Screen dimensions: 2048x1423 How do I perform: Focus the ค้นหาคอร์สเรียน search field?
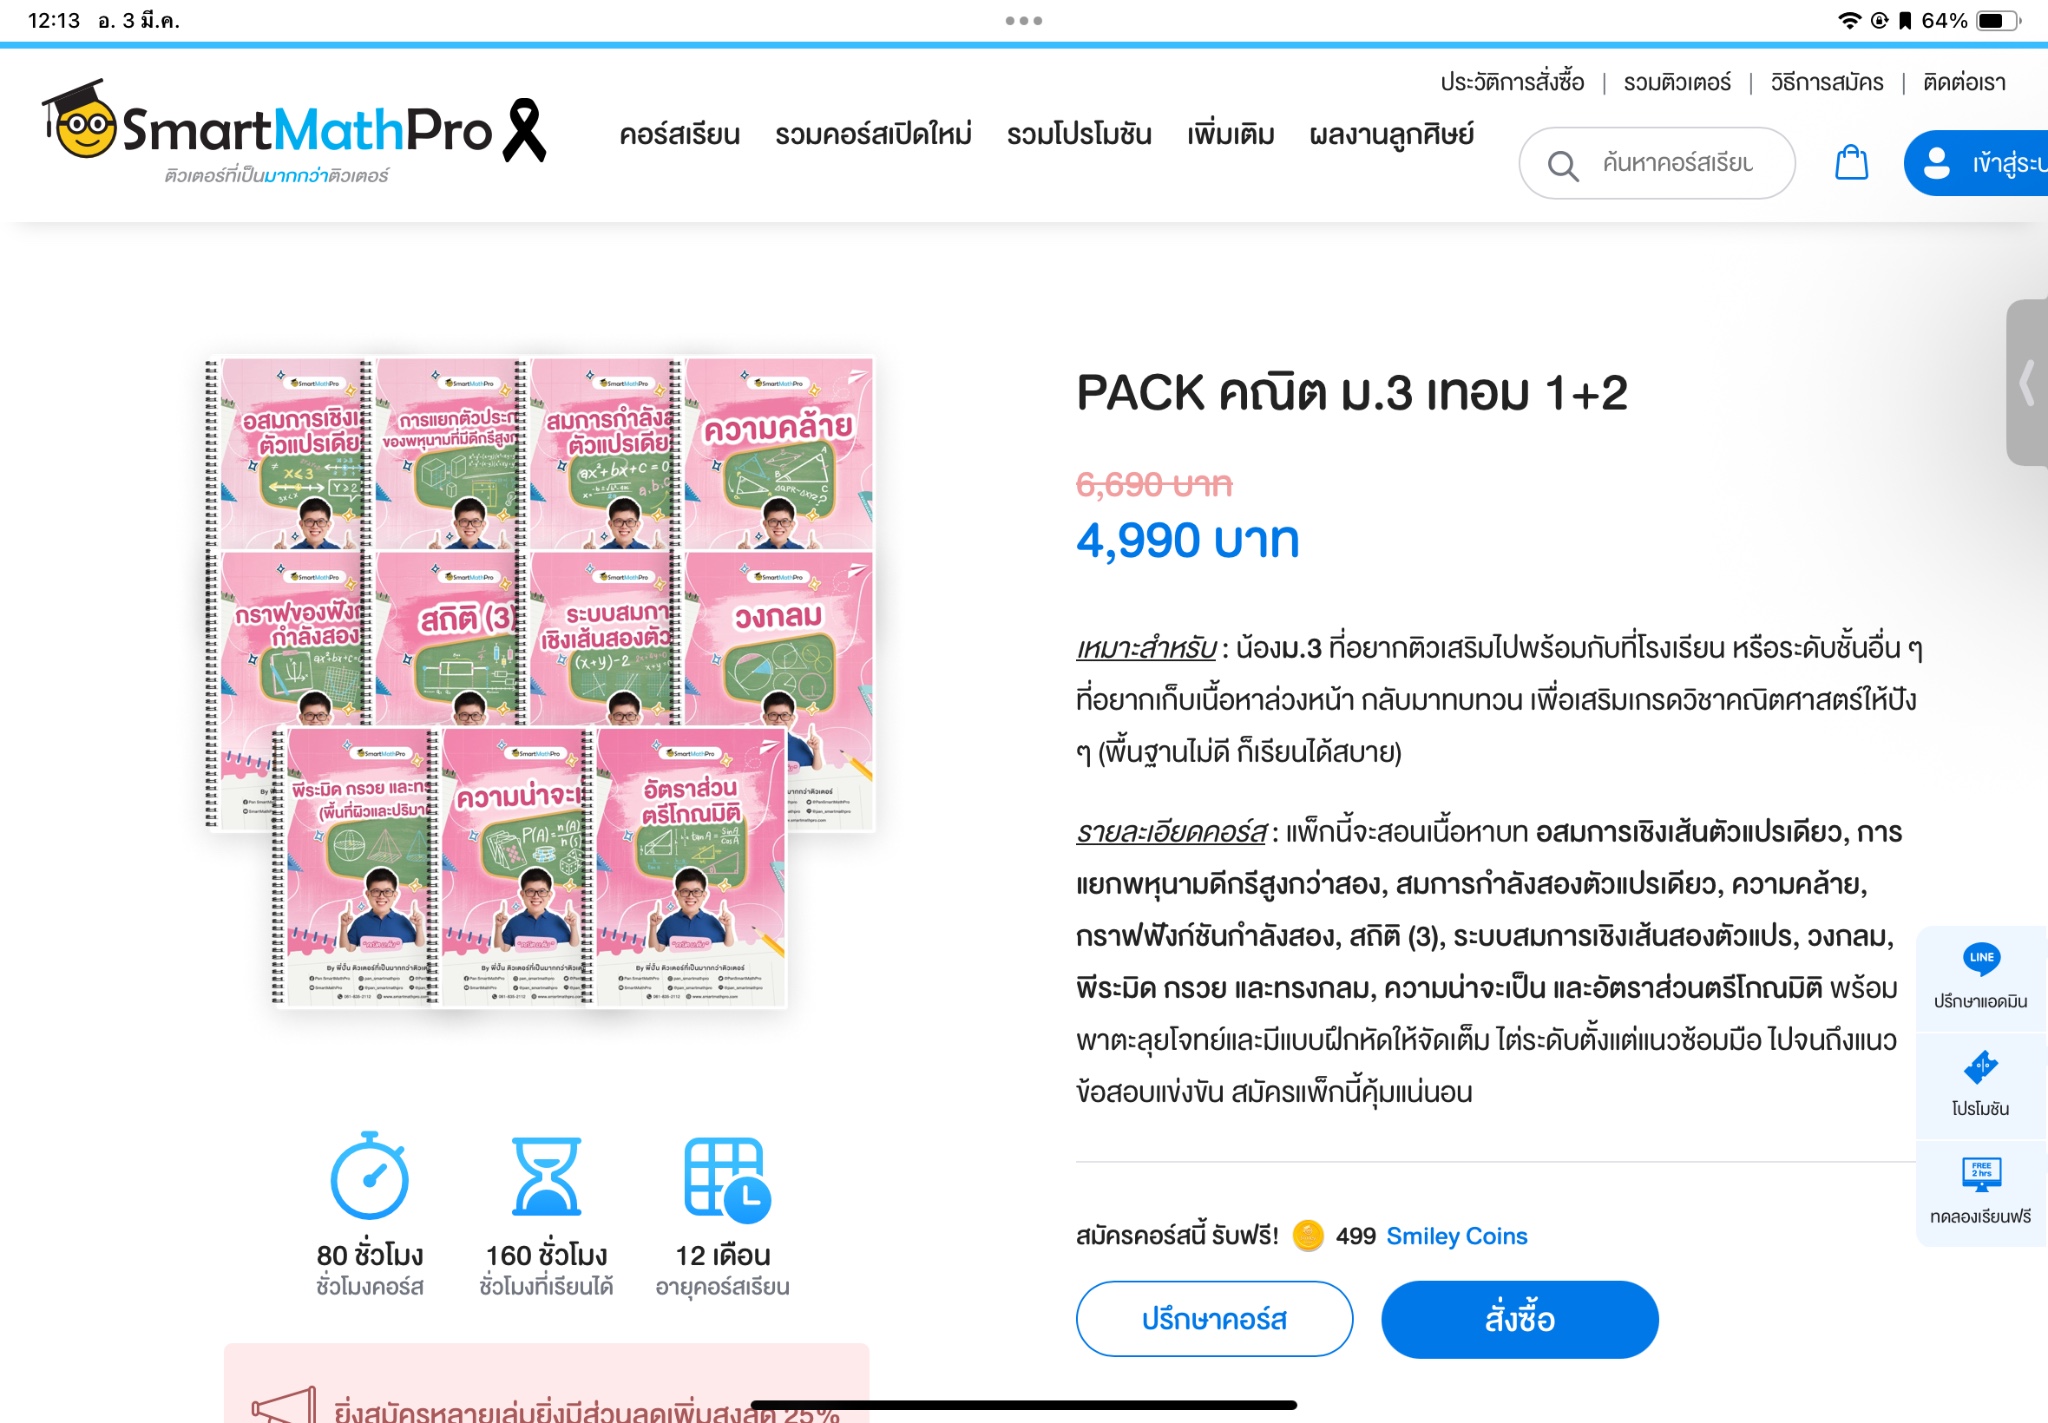click(1656, 163)
